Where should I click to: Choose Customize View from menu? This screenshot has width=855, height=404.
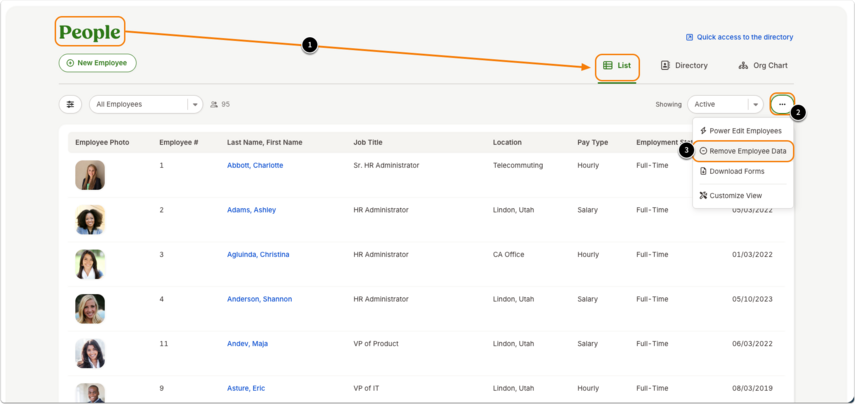pos(731,195)
